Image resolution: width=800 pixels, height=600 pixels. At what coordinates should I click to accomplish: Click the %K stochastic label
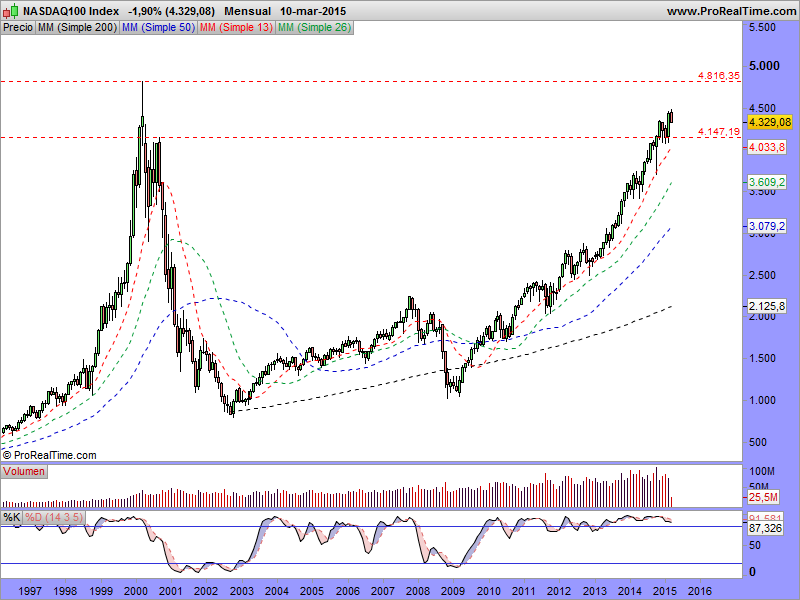[x=12, y=517]
